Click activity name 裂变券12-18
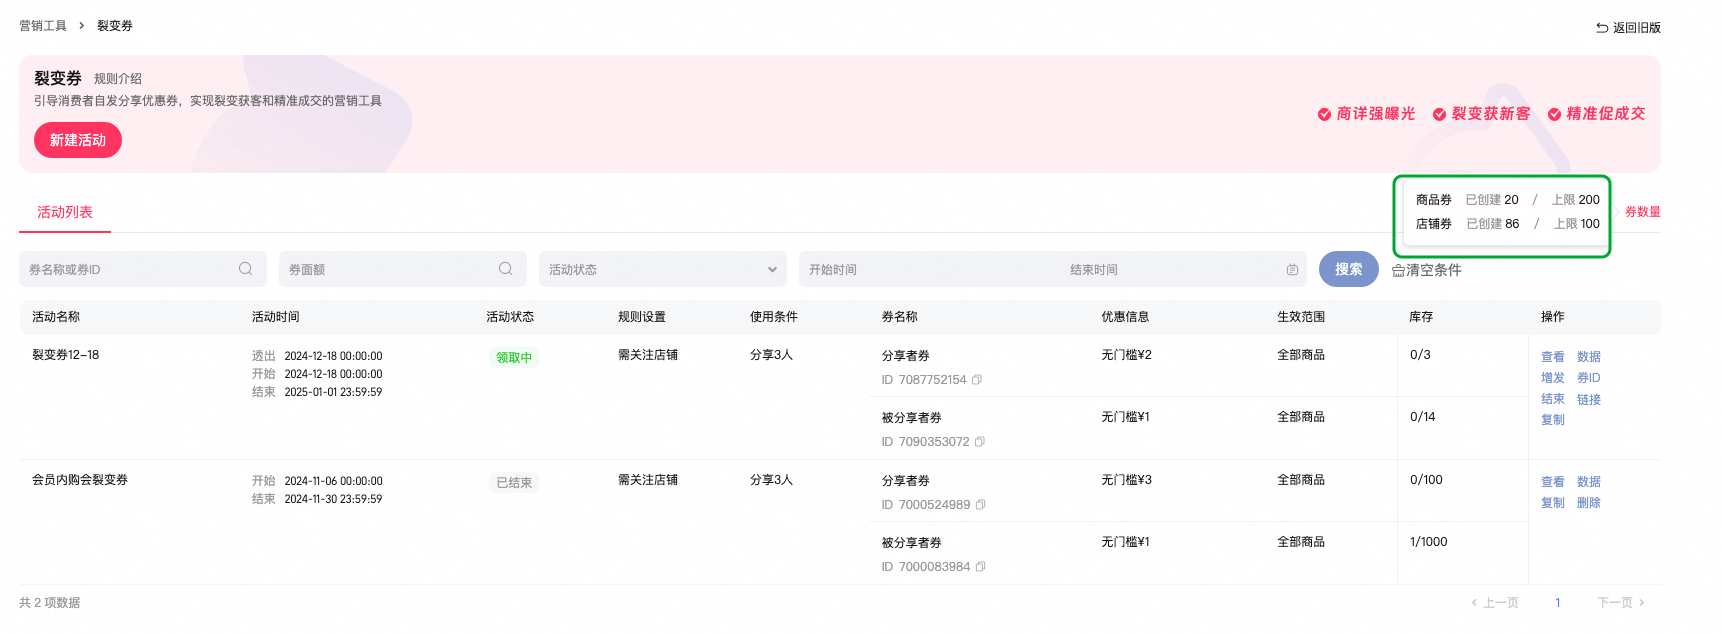Screen dimensions: 1722x634 tap(66, 355)
